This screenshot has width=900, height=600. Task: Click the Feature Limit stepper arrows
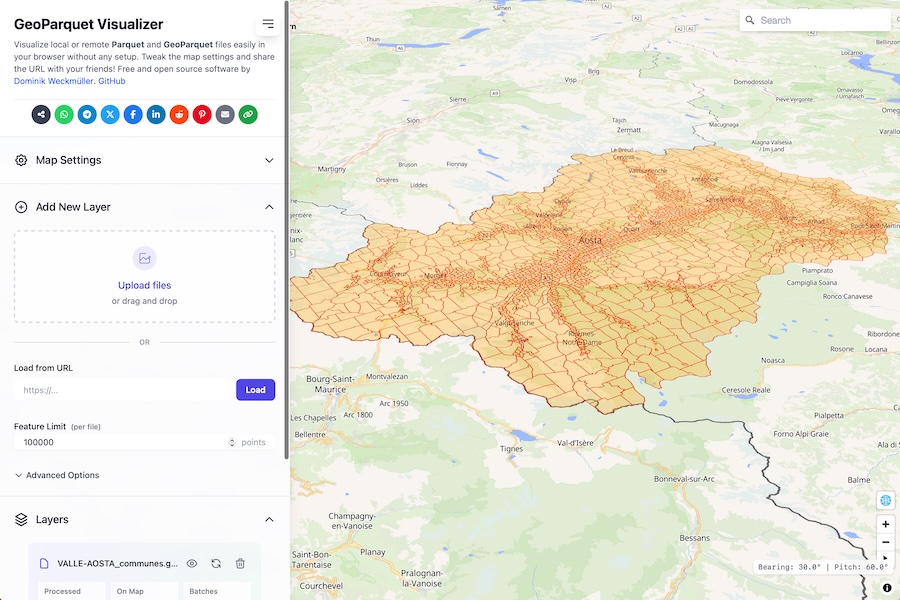tap(232, 442)
